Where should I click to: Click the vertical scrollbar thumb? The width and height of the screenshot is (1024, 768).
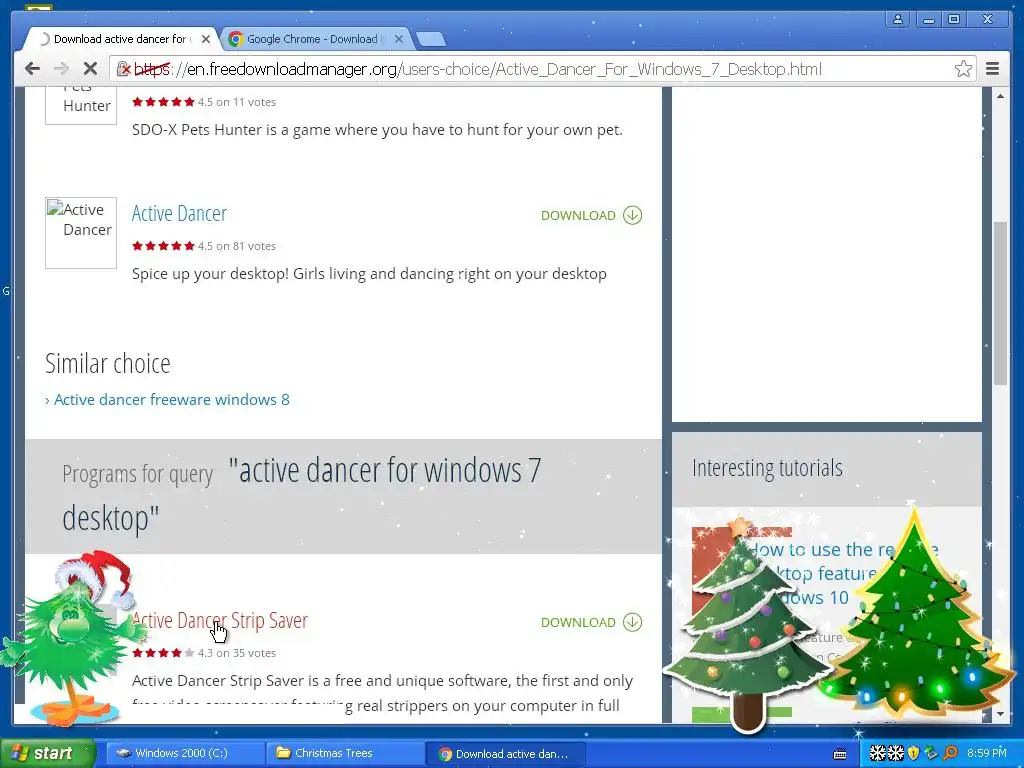(1000, 304)
